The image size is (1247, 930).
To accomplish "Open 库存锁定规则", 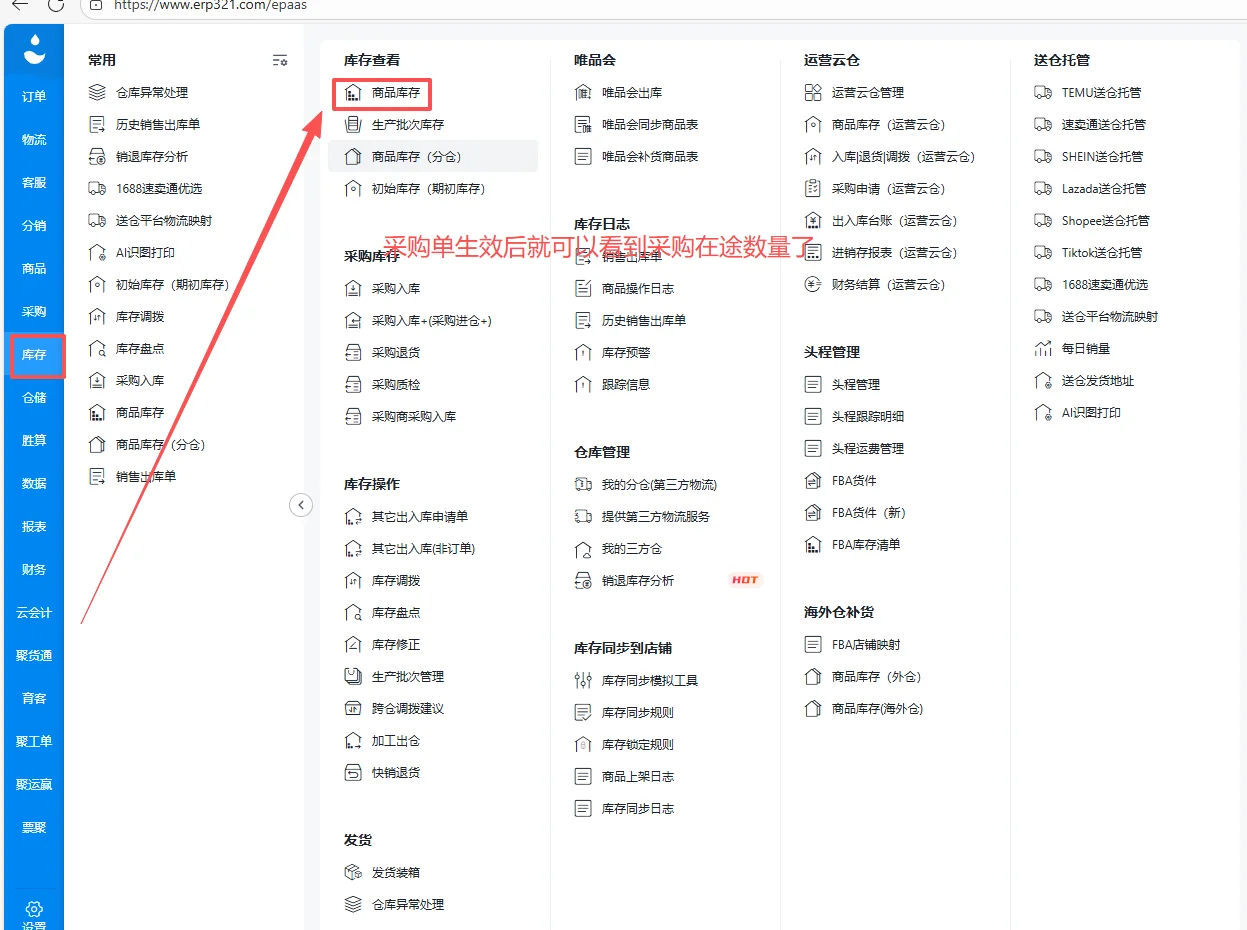I will click(638, 745).
